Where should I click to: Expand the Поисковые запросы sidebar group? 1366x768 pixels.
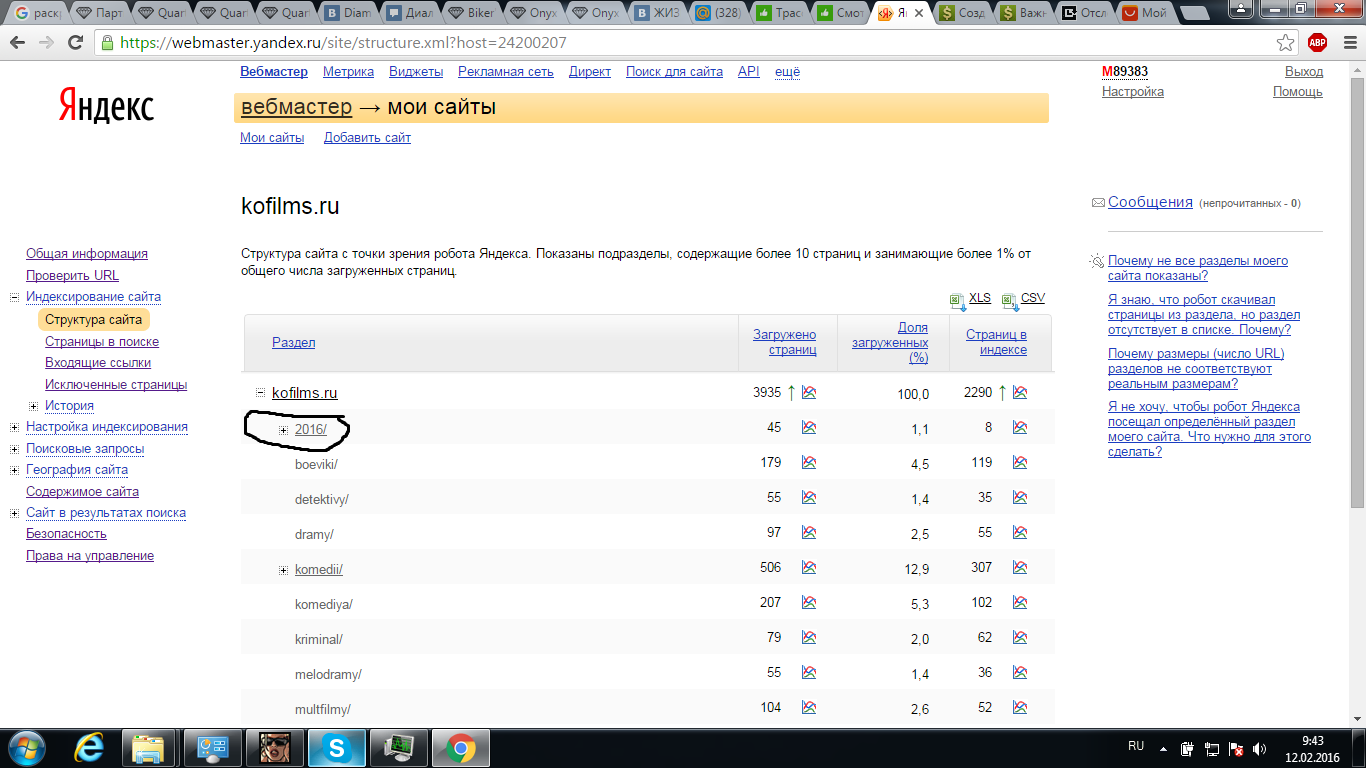coord(15,449)
